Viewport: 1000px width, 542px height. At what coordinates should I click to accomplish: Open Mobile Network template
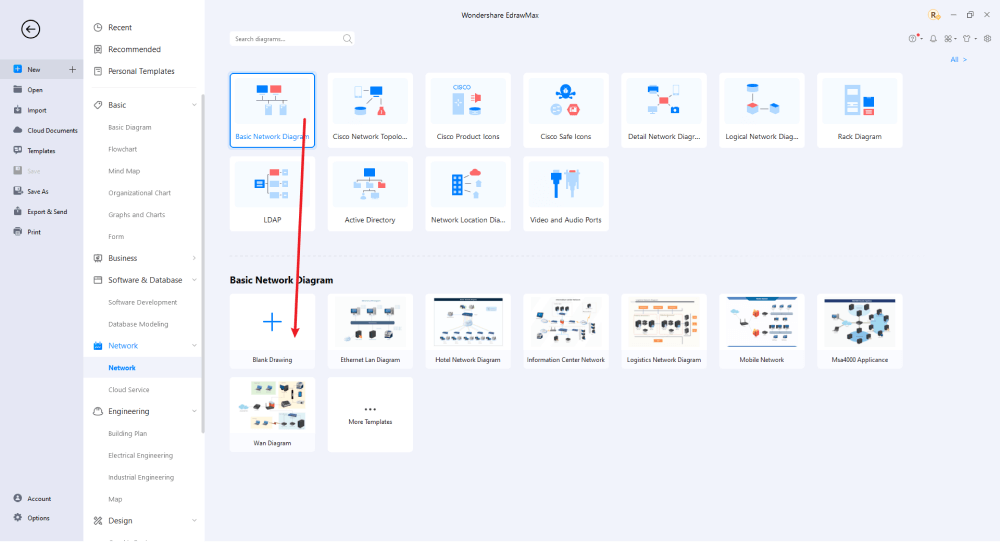[761, 331]
